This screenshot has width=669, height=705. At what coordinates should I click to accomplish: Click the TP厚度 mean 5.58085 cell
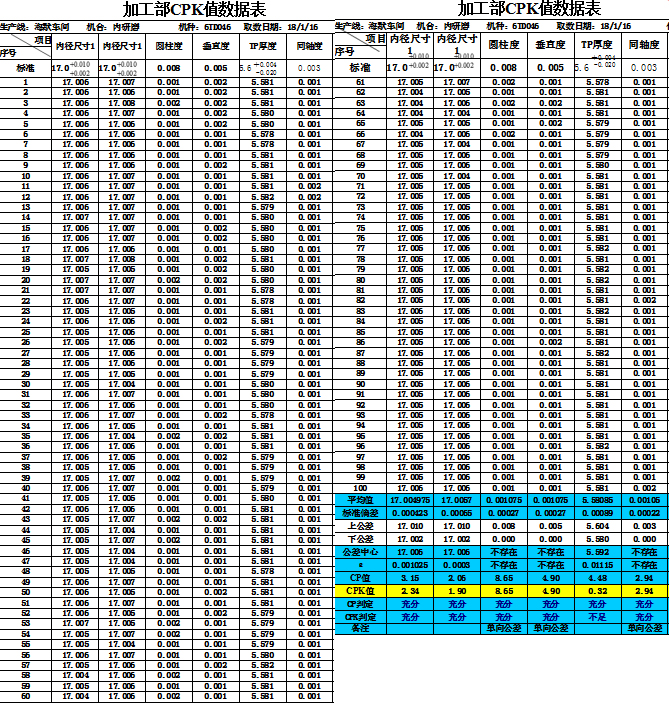pos(598,499)
